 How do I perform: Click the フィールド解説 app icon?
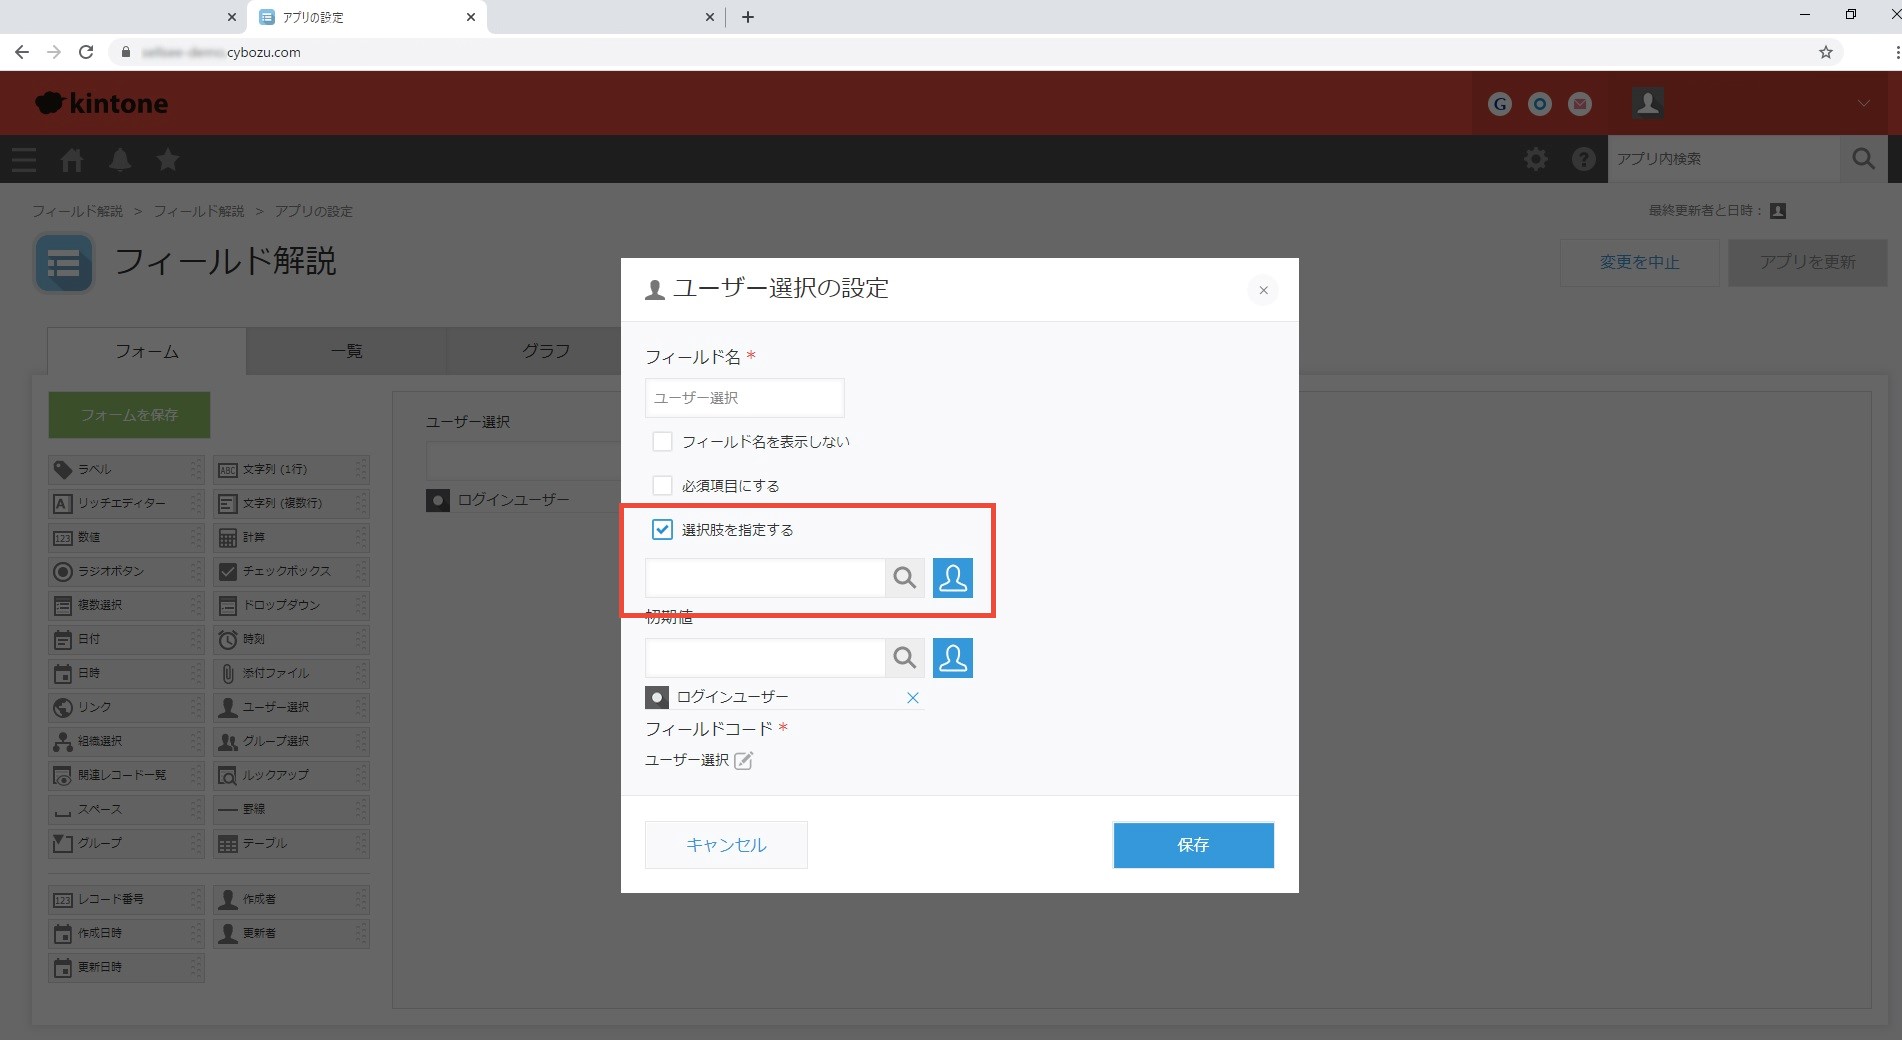(64, 263)
